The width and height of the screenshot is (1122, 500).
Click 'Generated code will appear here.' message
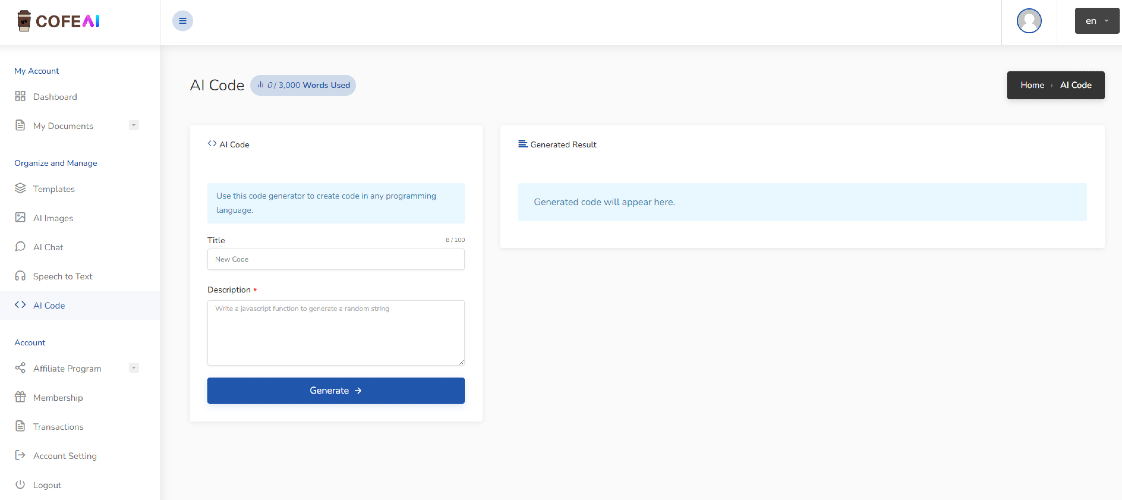(605, 202)
